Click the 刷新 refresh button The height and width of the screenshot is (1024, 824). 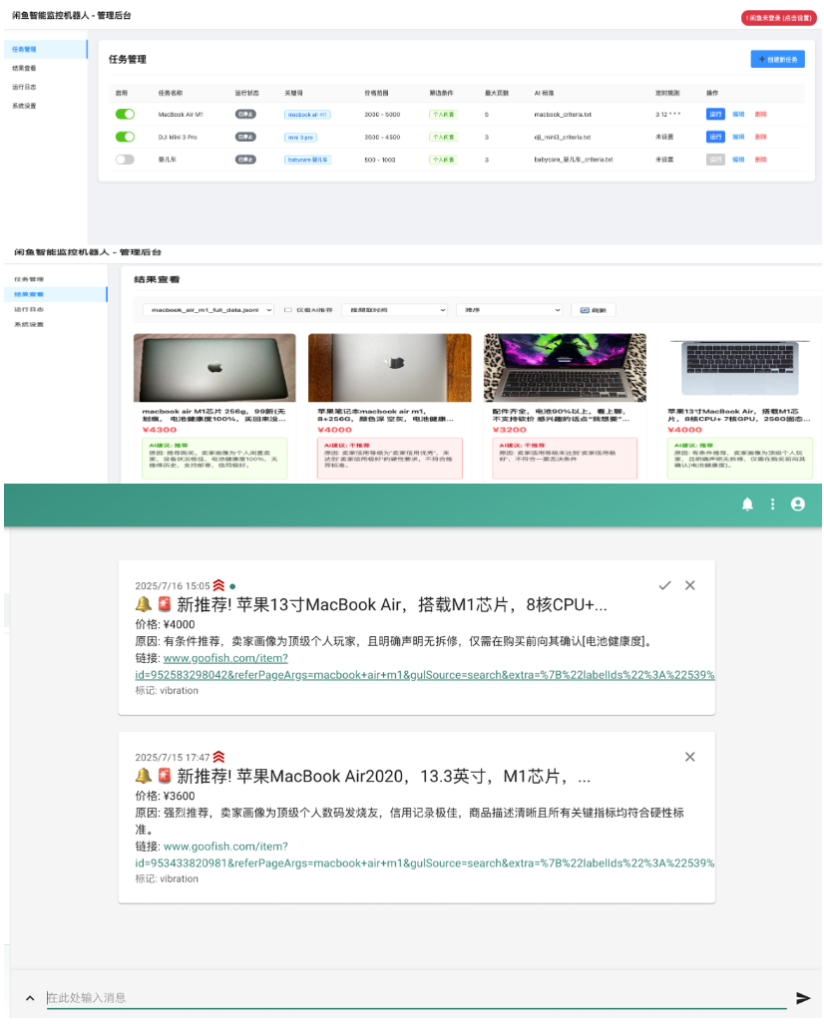[593, 310]
